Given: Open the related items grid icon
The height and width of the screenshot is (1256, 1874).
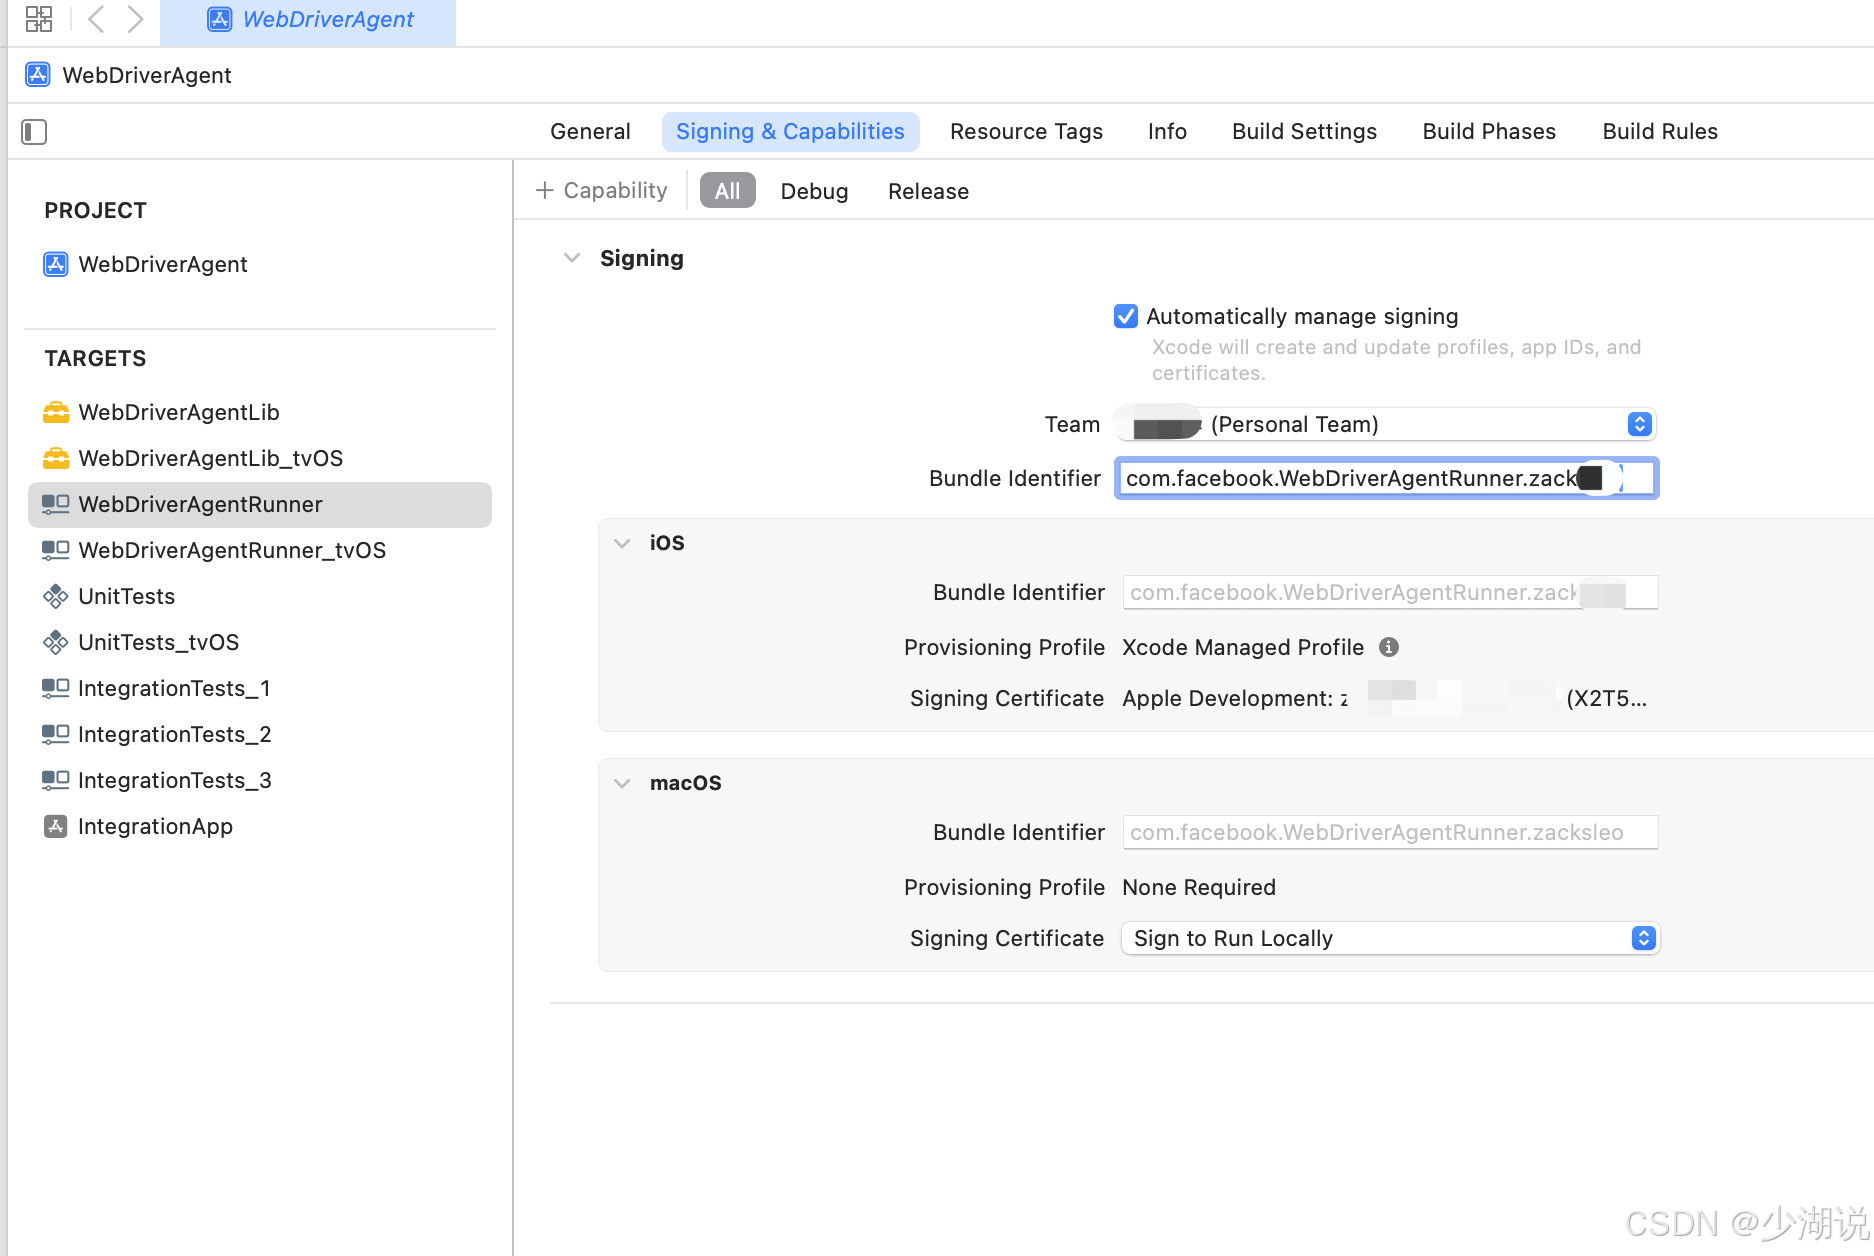Looking at the screenshot, I should [39, 19].
